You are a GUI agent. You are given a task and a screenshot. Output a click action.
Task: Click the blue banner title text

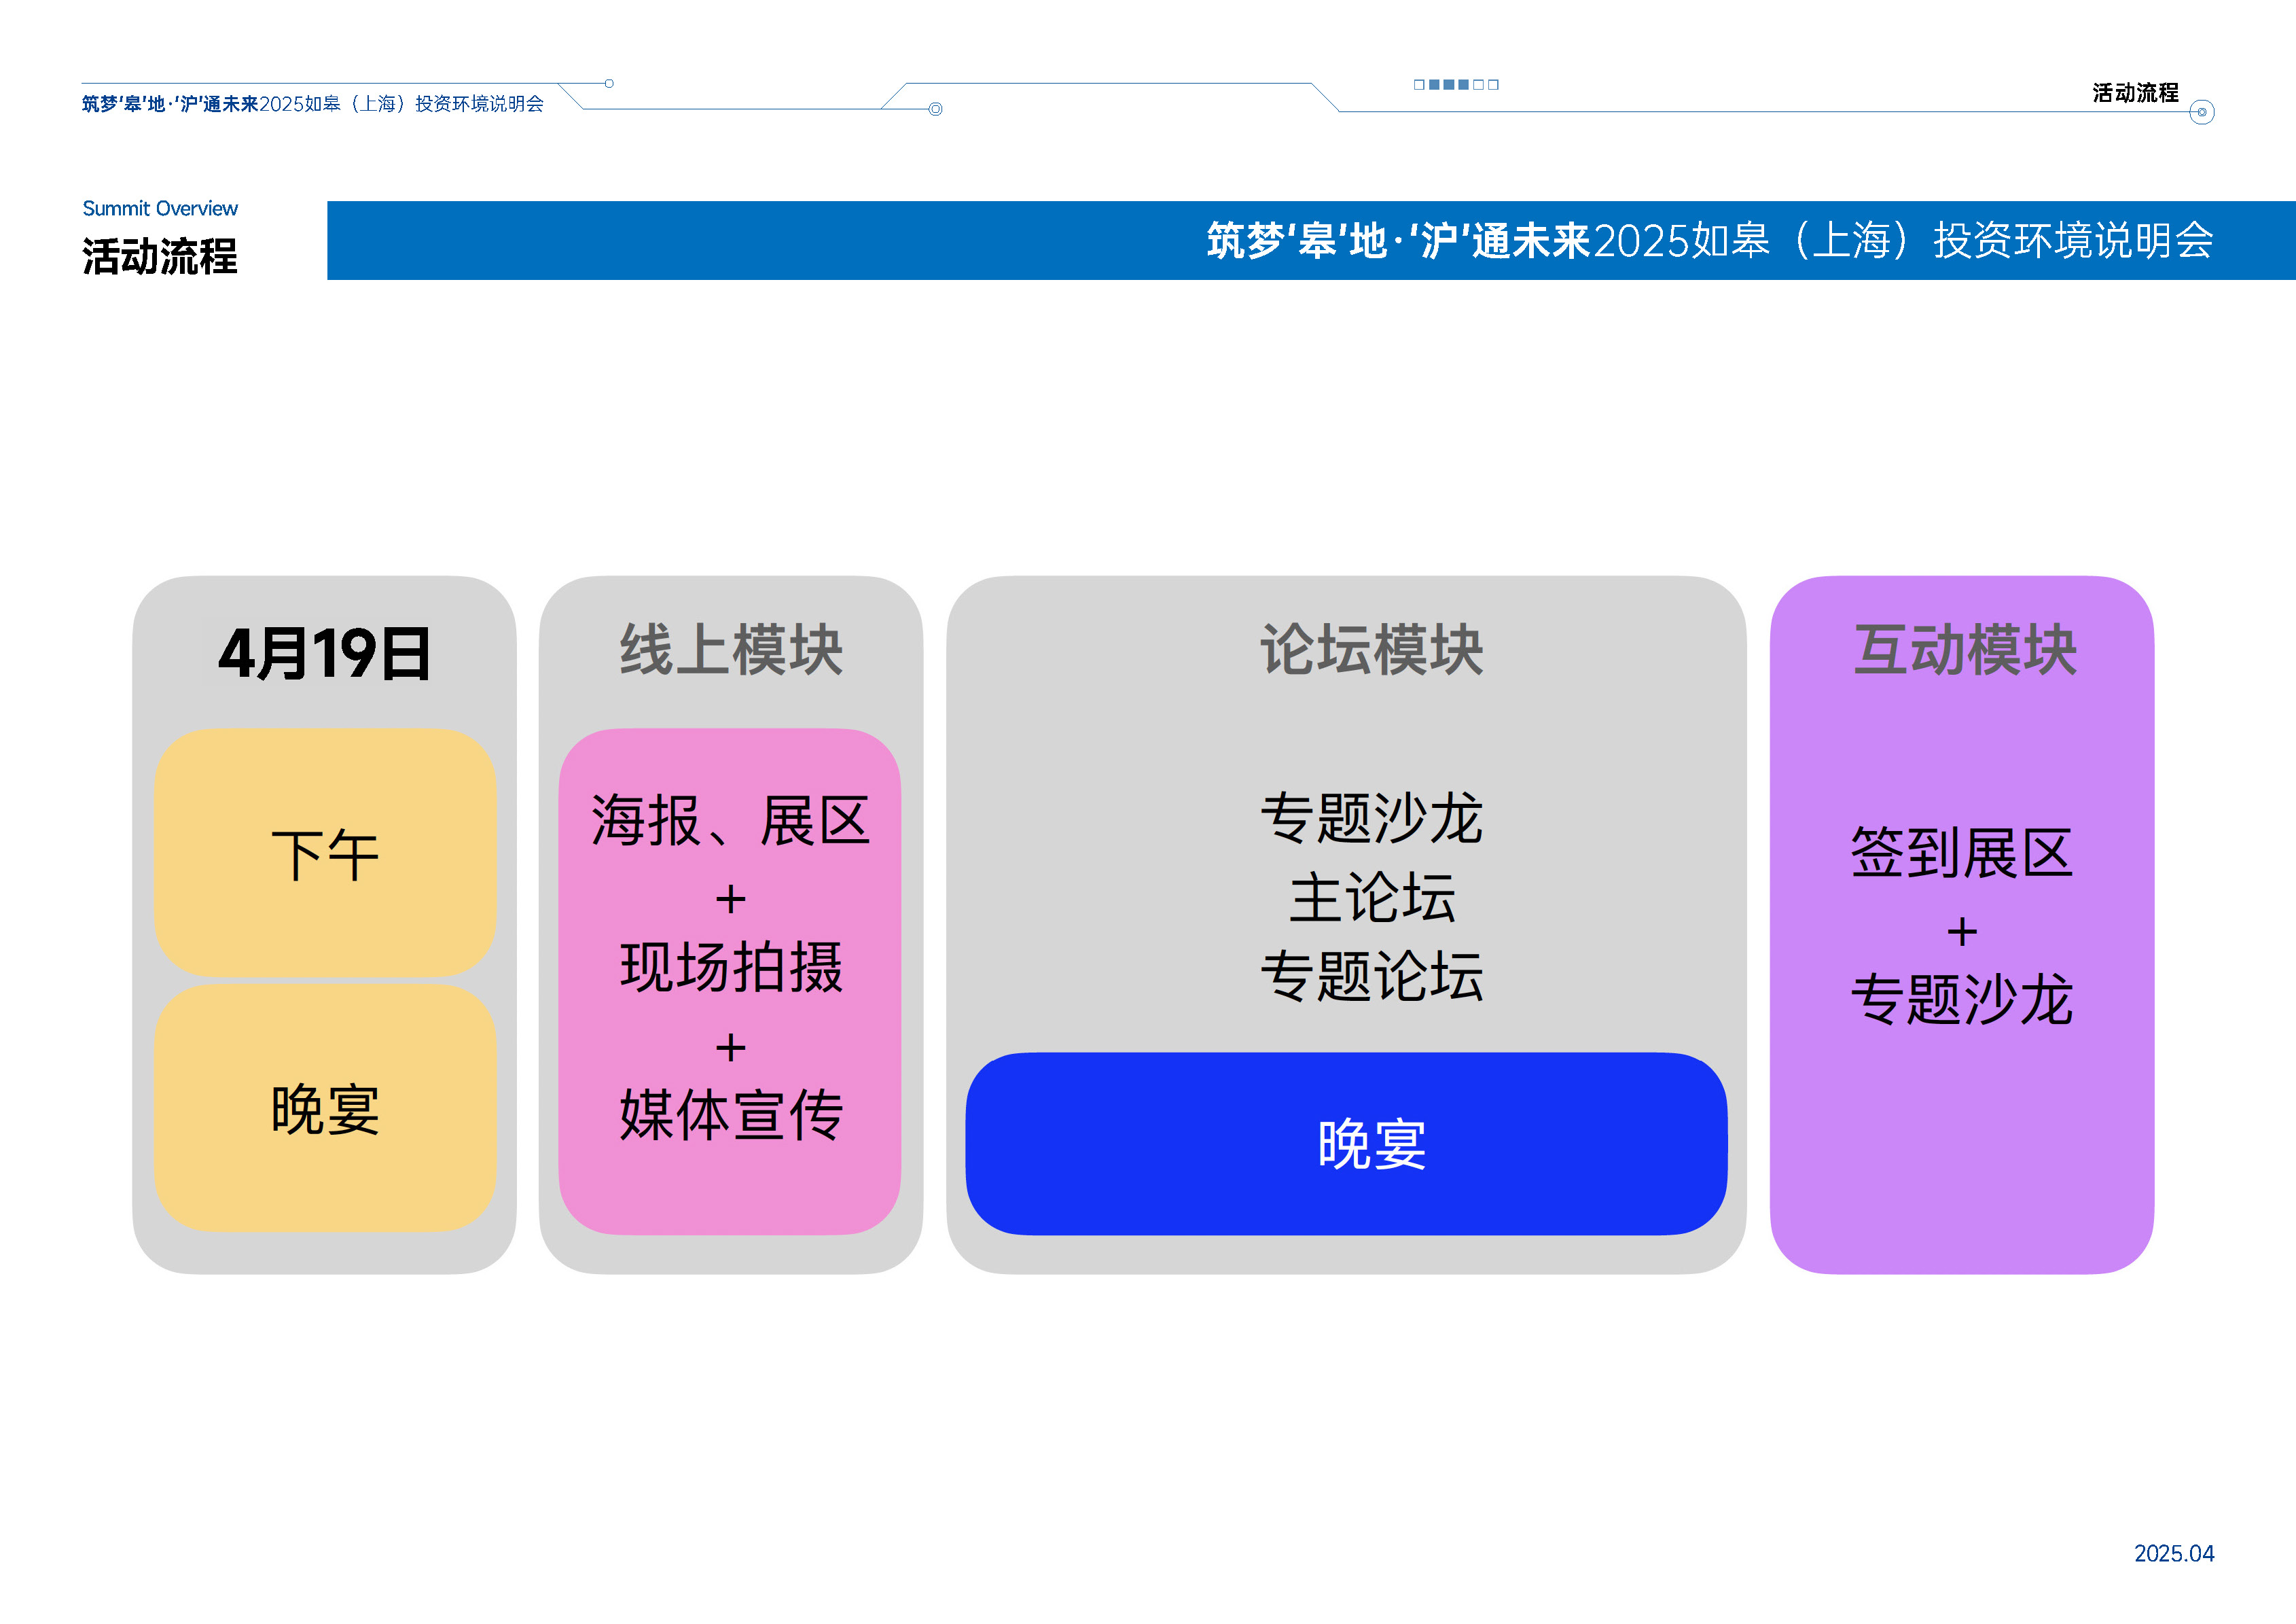[1709, 241]
